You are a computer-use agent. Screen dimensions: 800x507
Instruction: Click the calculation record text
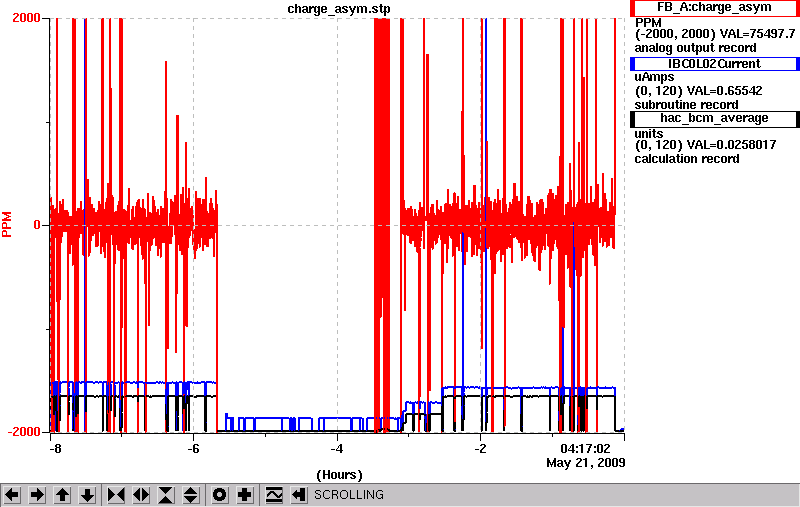687,159
